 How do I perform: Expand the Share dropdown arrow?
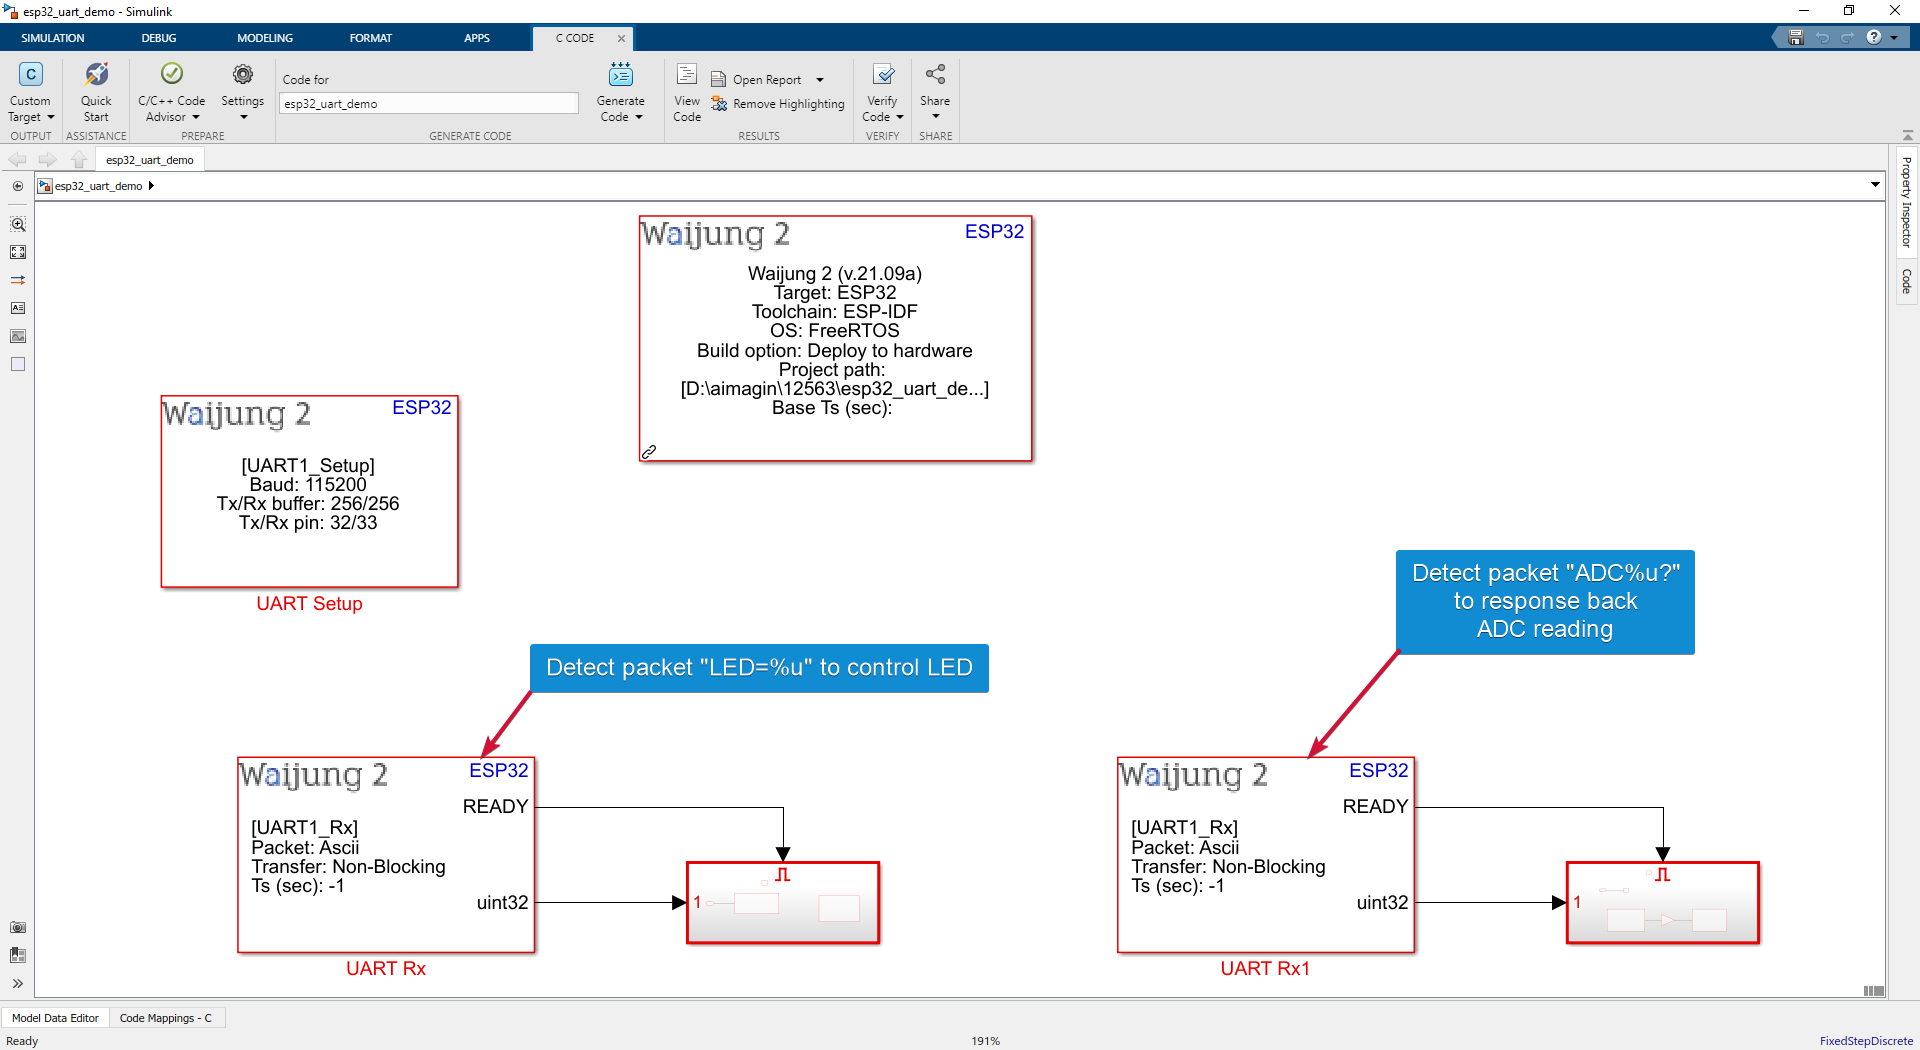pyautogui.click(x=936, y=117)
